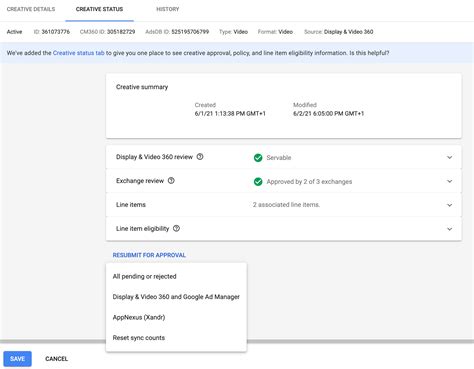Click 2 associated line items text
The height and width of the screenshot is (369, 474).
[286, 205]
